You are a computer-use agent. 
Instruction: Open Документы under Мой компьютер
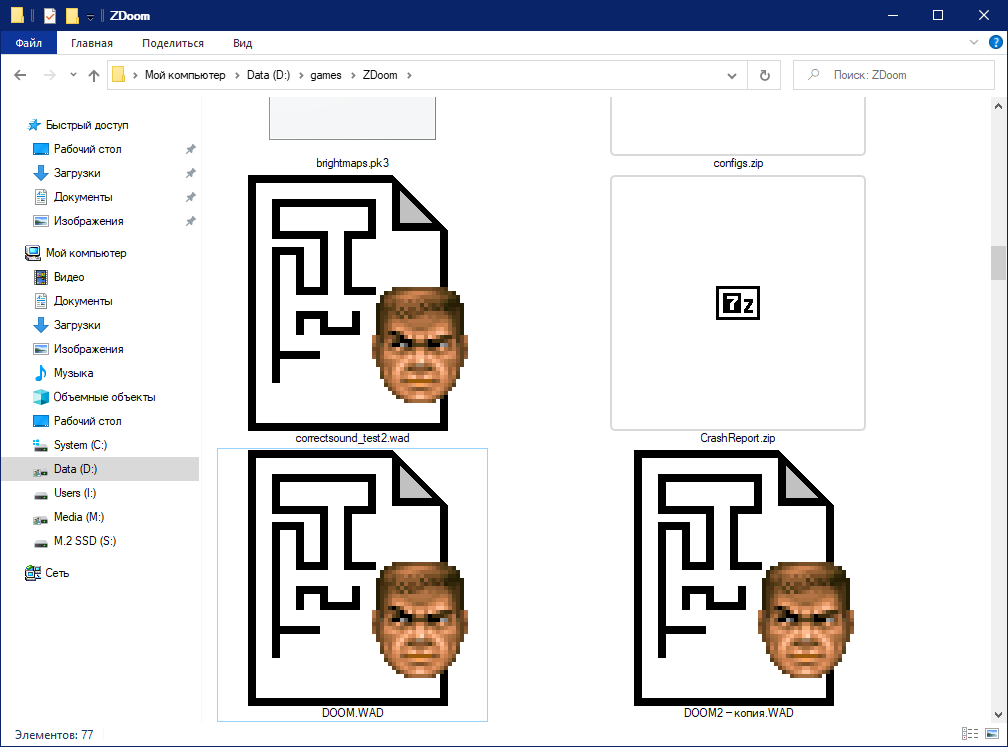point(83,301)
